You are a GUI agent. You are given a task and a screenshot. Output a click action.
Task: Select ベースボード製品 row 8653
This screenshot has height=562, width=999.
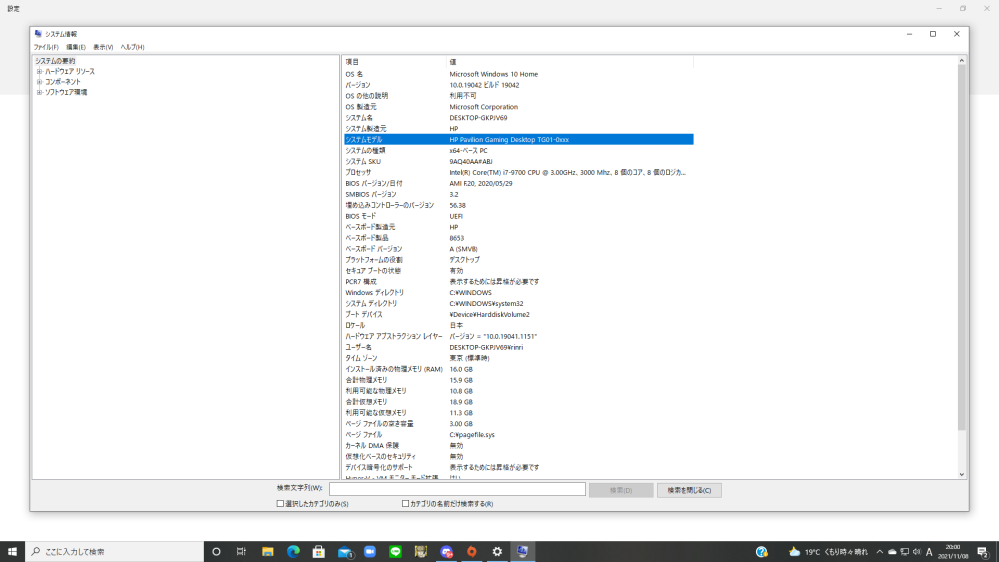tap(518, 238)
